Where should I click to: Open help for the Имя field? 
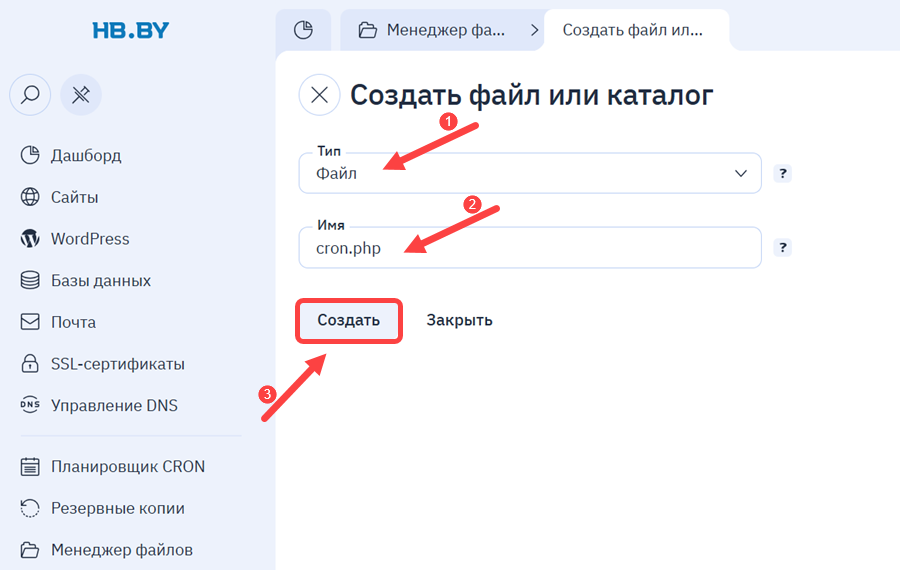[782, 247]
